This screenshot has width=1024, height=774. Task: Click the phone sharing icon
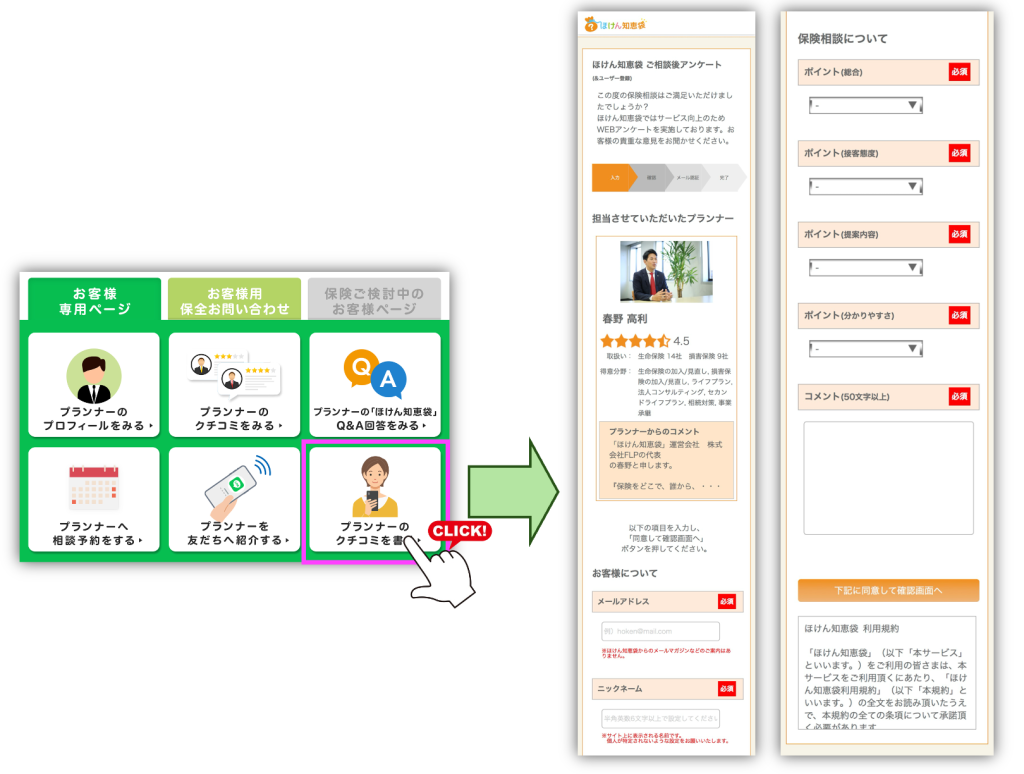coord(237,487)
